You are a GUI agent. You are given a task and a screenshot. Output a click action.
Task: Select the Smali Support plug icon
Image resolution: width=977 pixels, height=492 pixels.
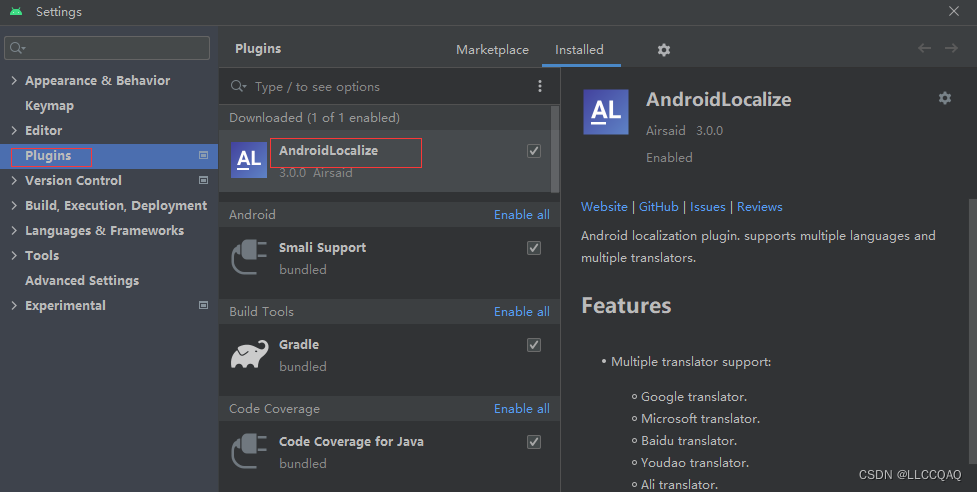click(249, 257)
